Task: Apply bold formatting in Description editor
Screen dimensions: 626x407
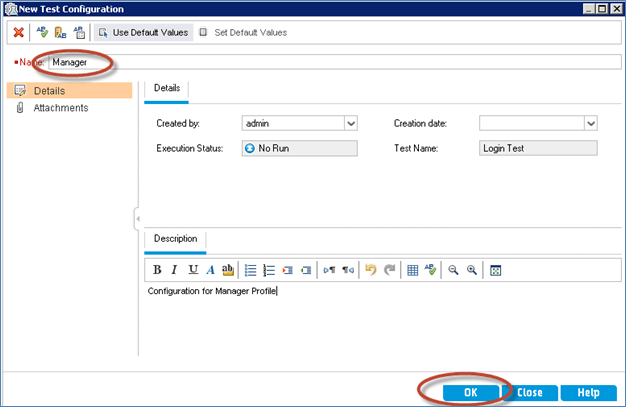Action: [x=157, y=270]
